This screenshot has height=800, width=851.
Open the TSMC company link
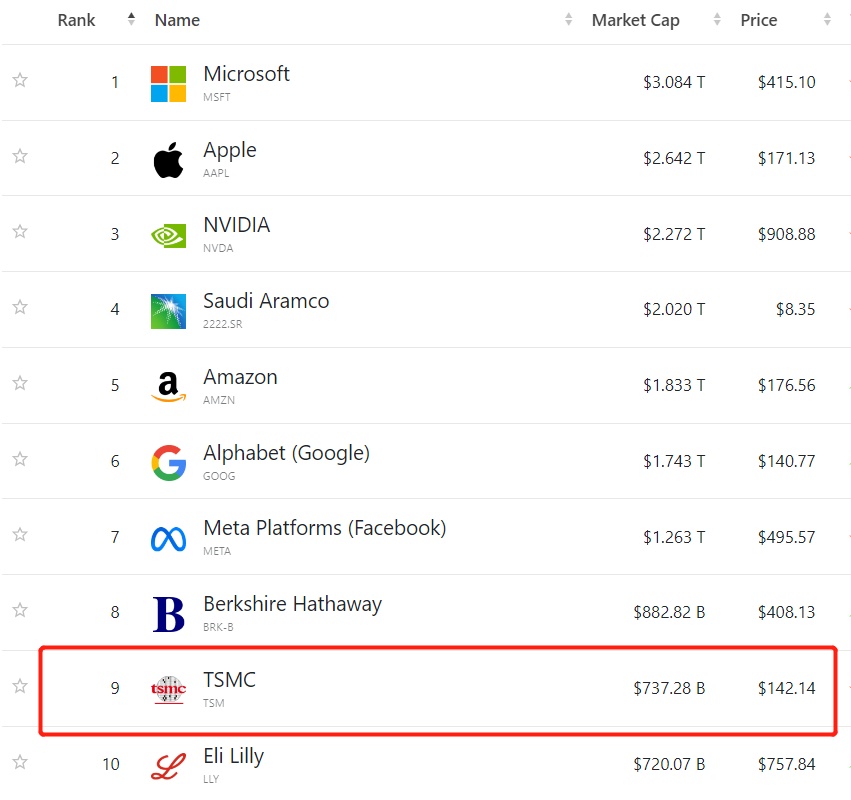coord(229,680)
